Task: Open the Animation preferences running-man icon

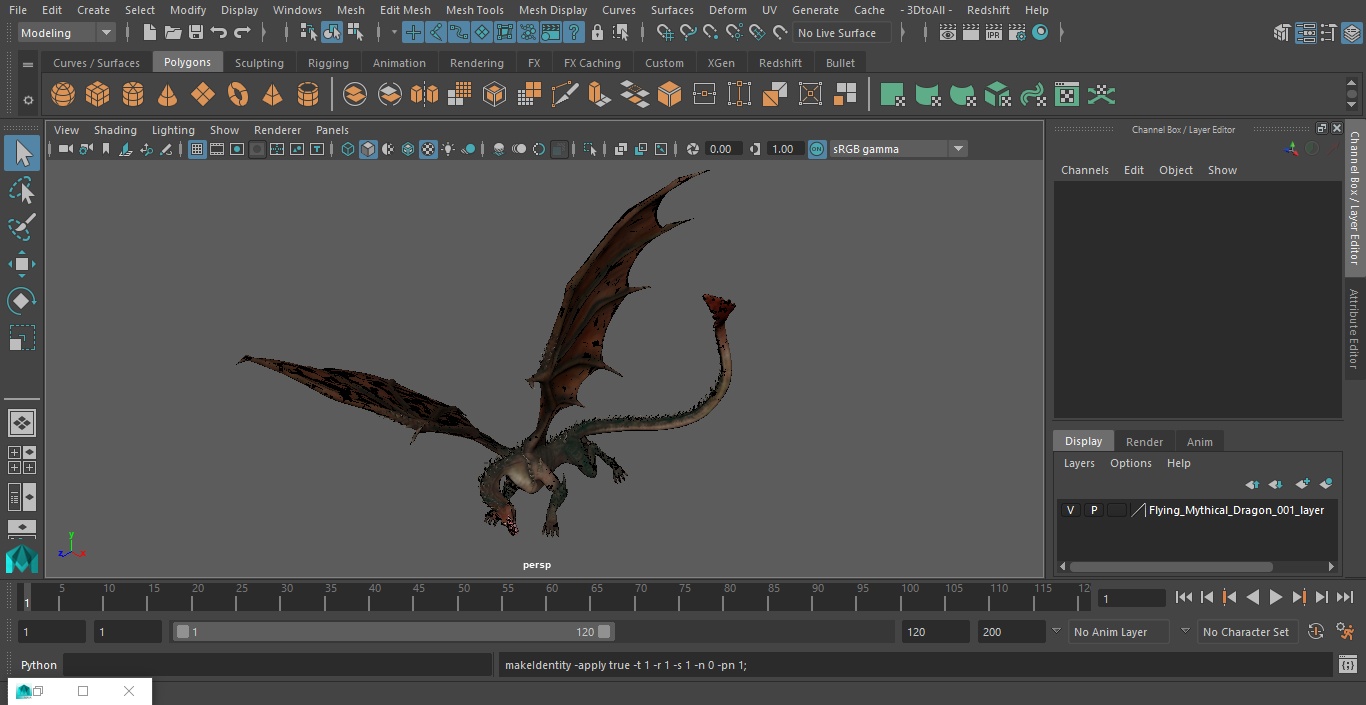Action: coord(1346,632)
